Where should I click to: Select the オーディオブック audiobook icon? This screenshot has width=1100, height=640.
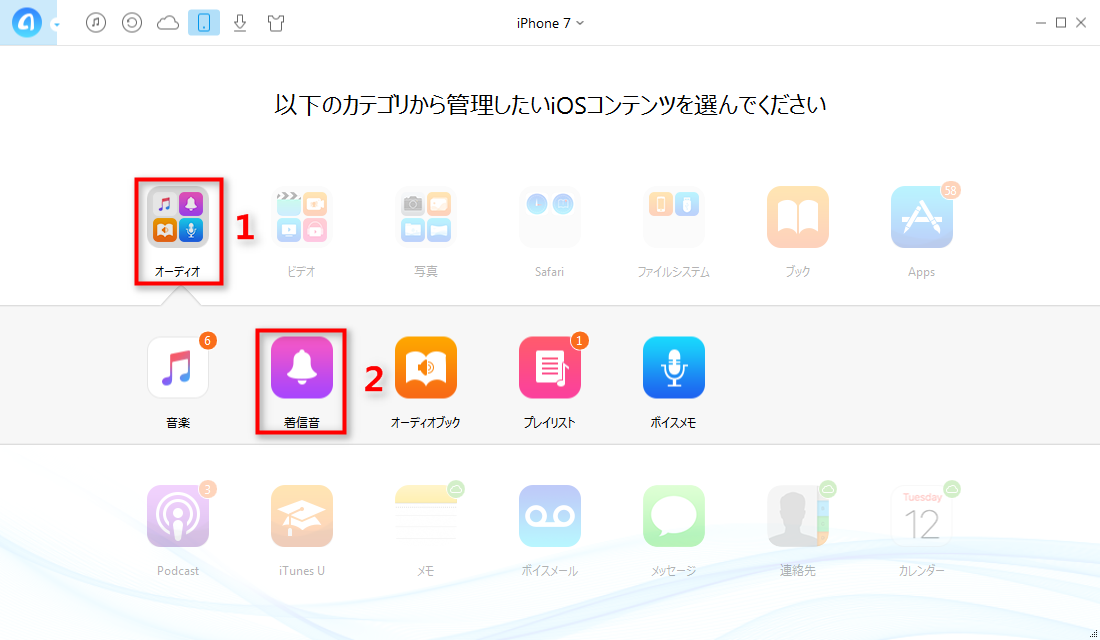426,367
